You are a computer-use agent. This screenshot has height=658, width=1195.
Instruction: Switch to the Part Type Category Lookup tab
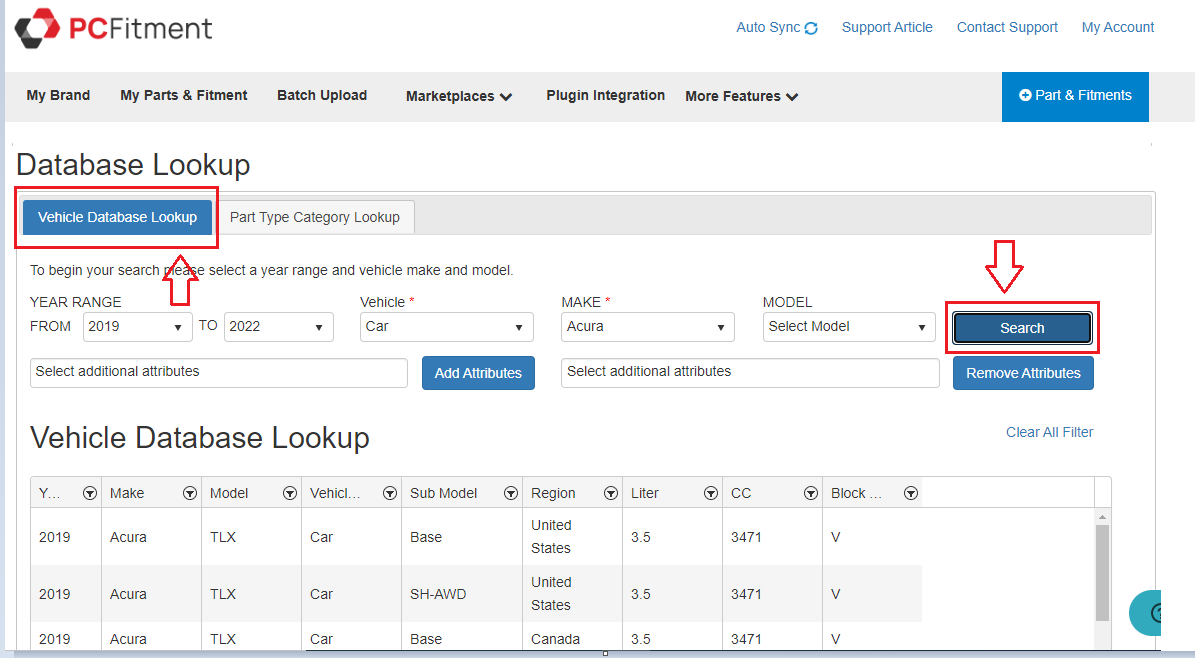316,217
